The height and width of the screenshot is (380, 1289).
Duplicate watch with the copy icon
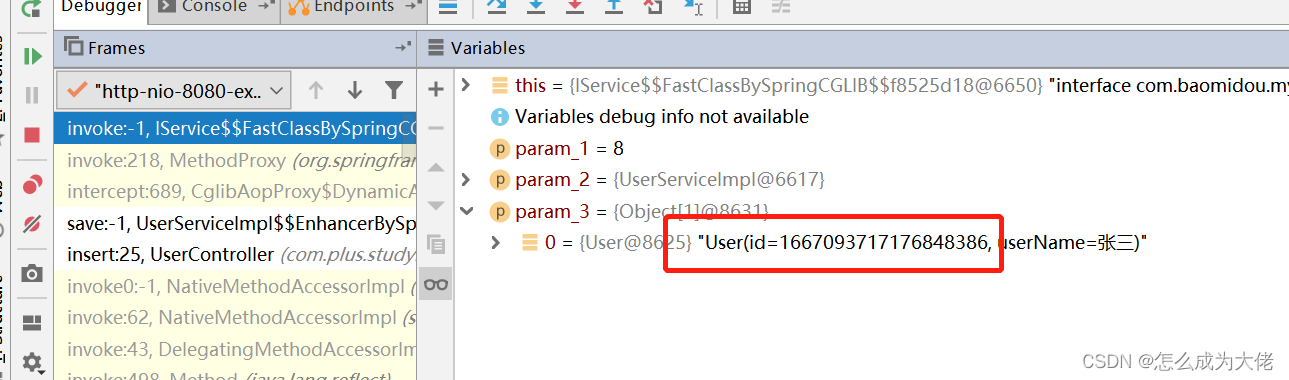436,244
